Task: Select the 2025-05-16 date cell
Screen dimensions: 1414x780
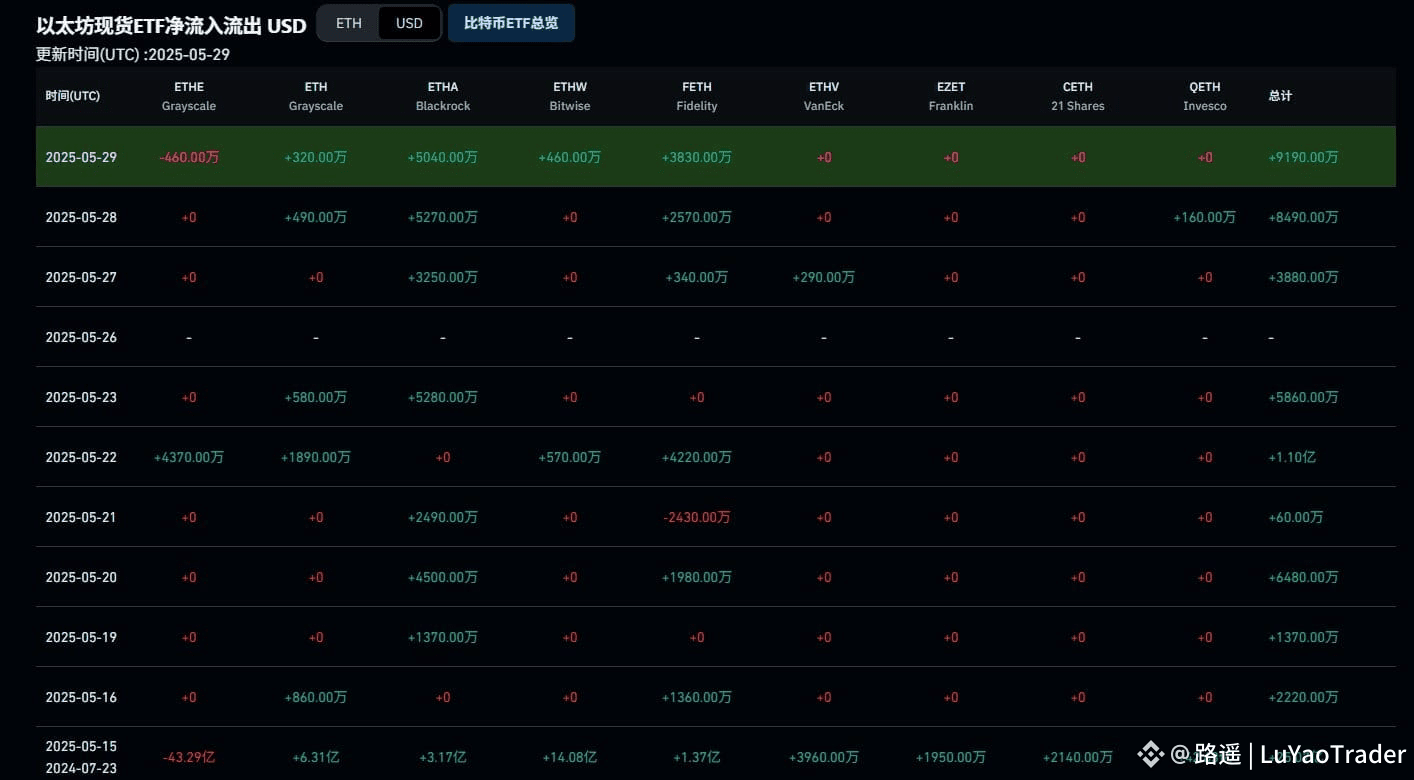Action: pyautogui.click(x=81, y=697)
